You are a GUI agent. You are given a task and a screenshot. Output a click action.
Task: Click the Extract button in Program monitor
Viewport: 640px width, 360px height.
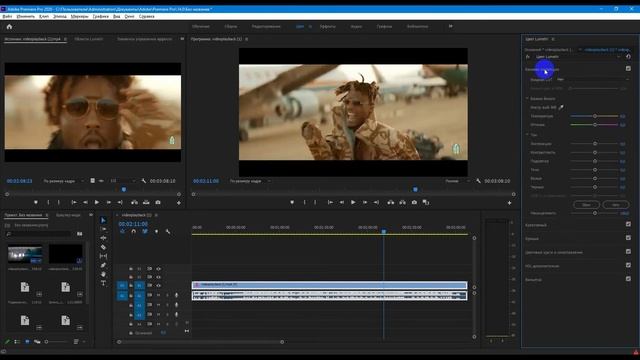(x=402, y=202)
